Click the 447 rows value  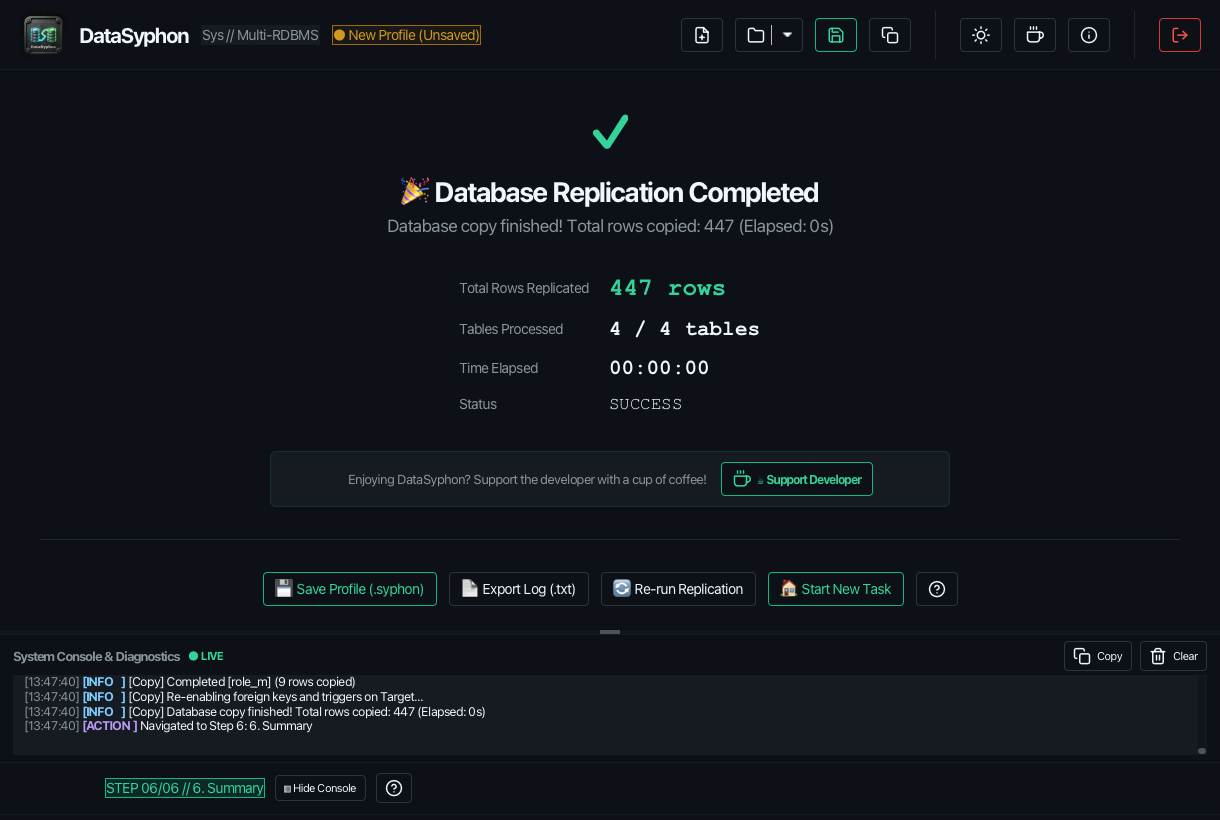668,288
